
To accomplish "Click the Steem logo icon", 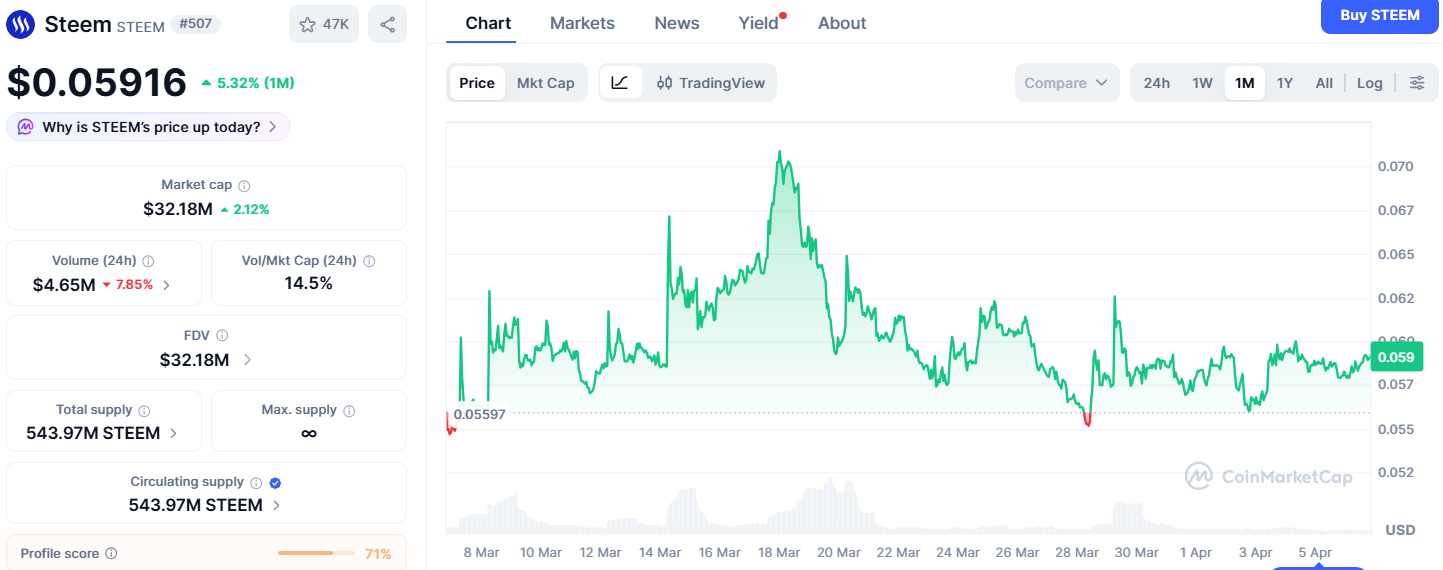I will click(20, 24).
